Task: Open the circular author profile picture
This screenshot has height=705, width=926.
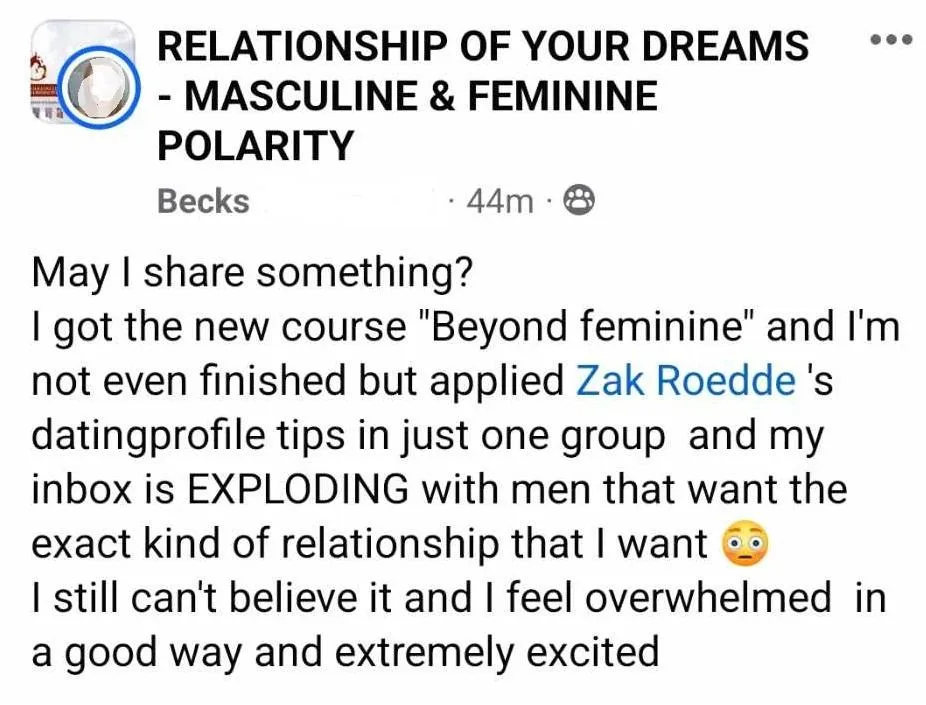Action: [101, 88]
